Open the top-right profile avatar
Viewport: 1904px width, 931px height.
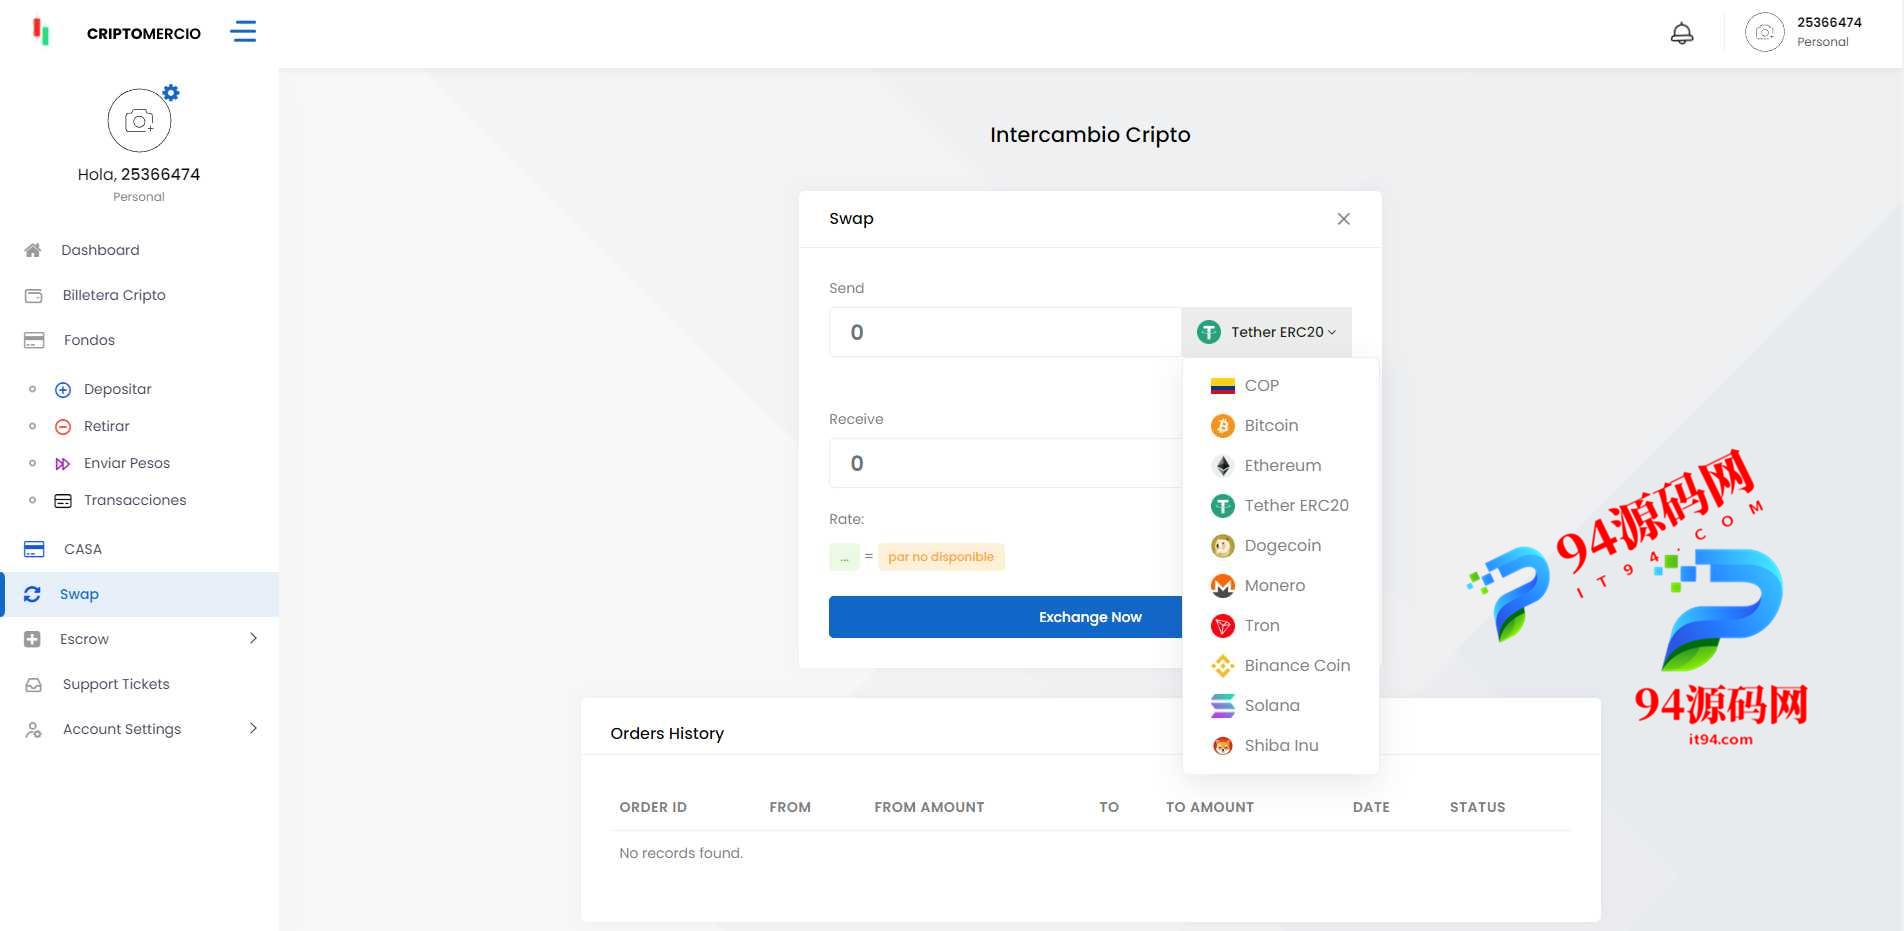point(1765,33)
